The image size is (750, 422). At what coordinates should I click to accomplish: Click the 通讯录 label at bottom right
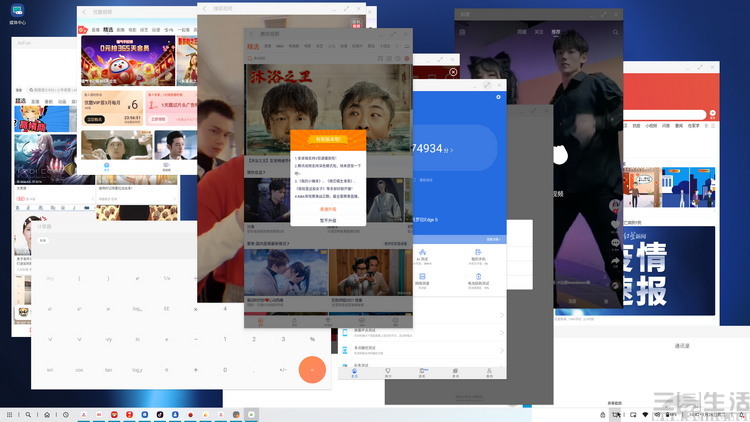click(682, 346)
